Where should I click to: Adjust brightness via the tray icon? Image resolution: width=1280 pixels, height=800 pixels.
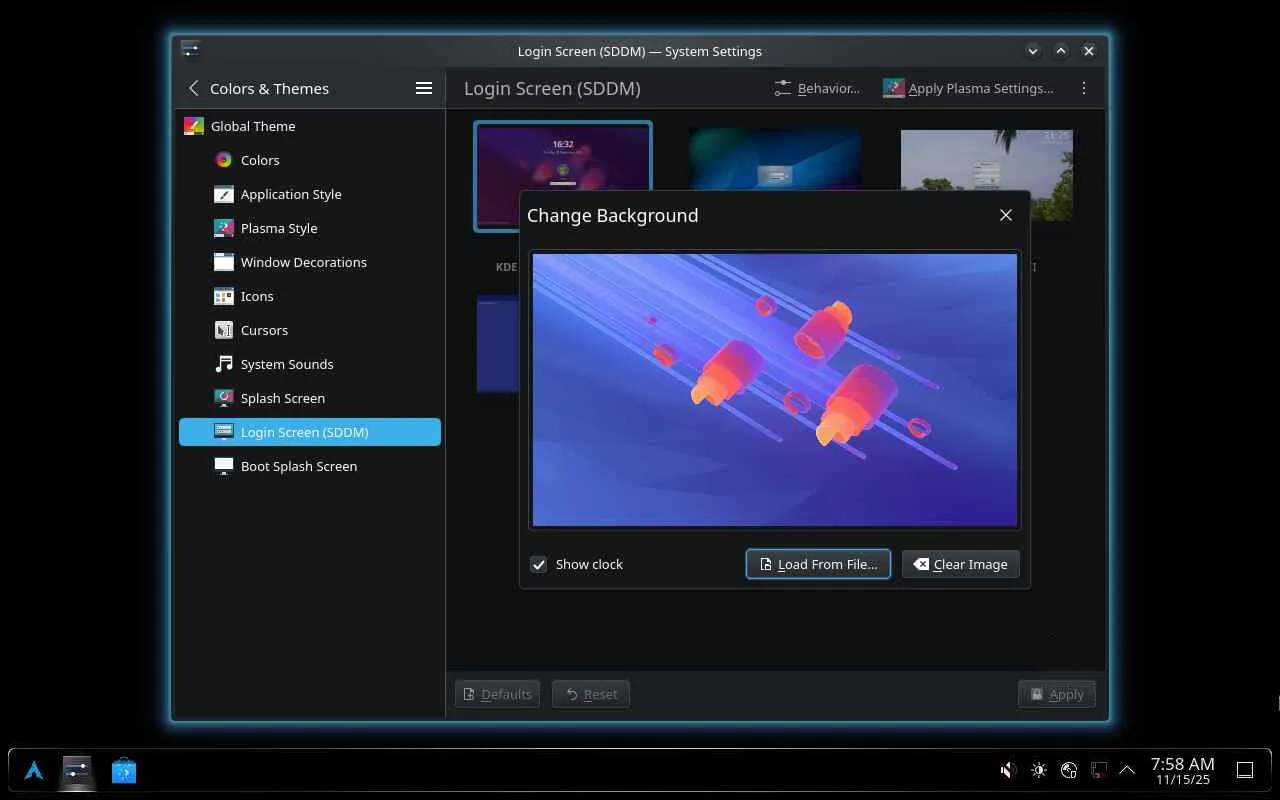click(1039, 770)
